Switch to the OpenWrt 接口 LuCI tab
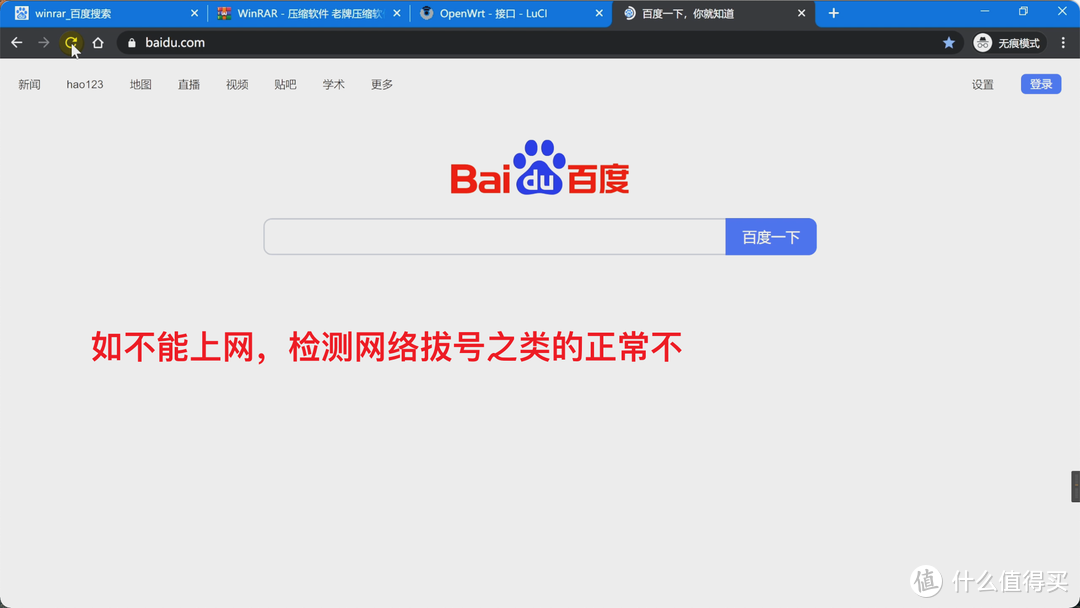1080x608 pixels. pyautogui.click(x=510, y=13)
